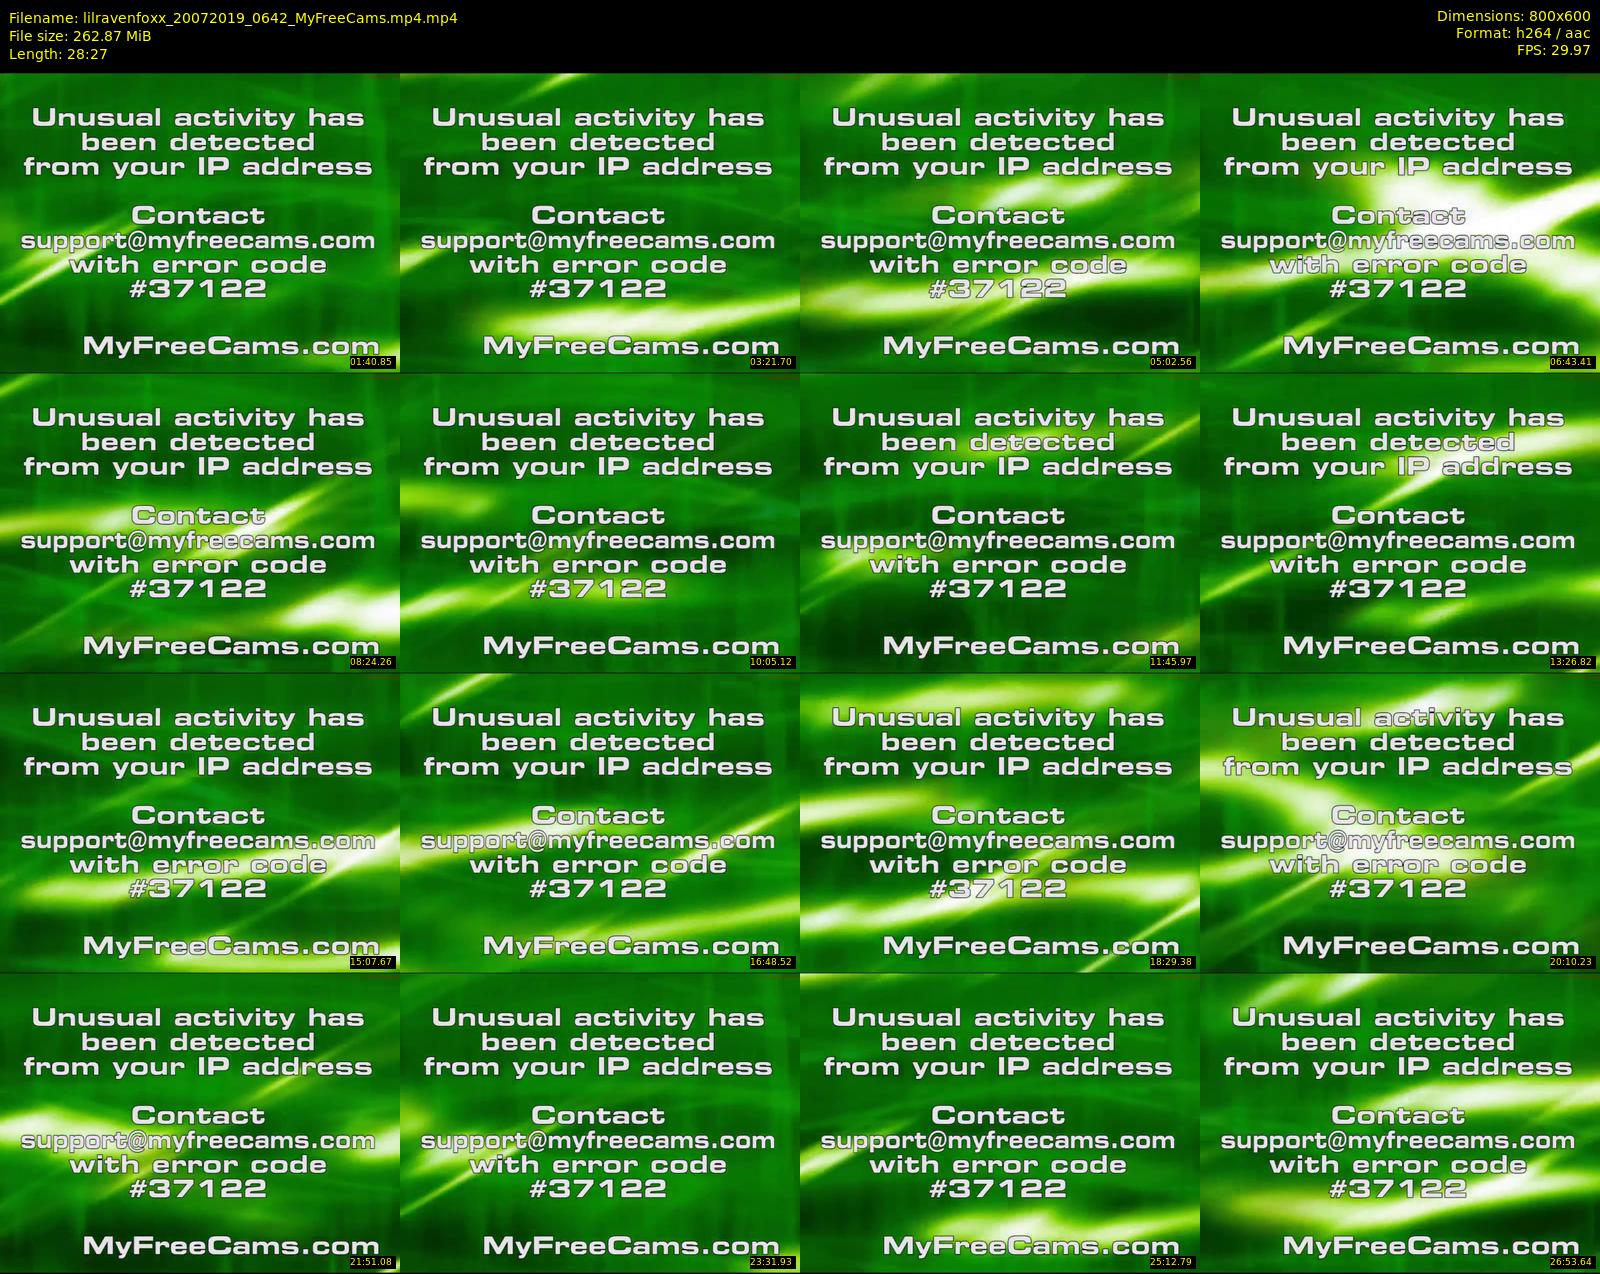
Task: Select the thumbnail stamped 05:02.56
Action: click(1000, 222)
